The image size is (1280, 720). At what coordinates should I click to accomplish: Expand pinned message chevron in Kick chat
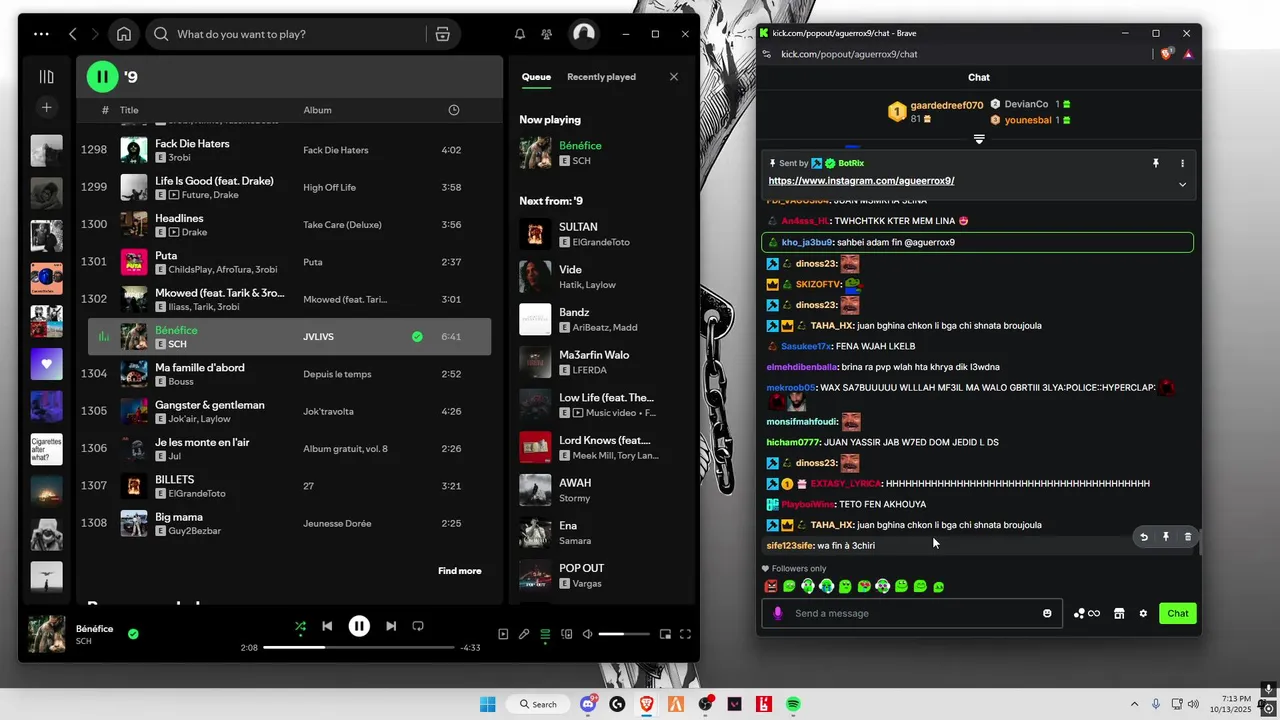1182,184
